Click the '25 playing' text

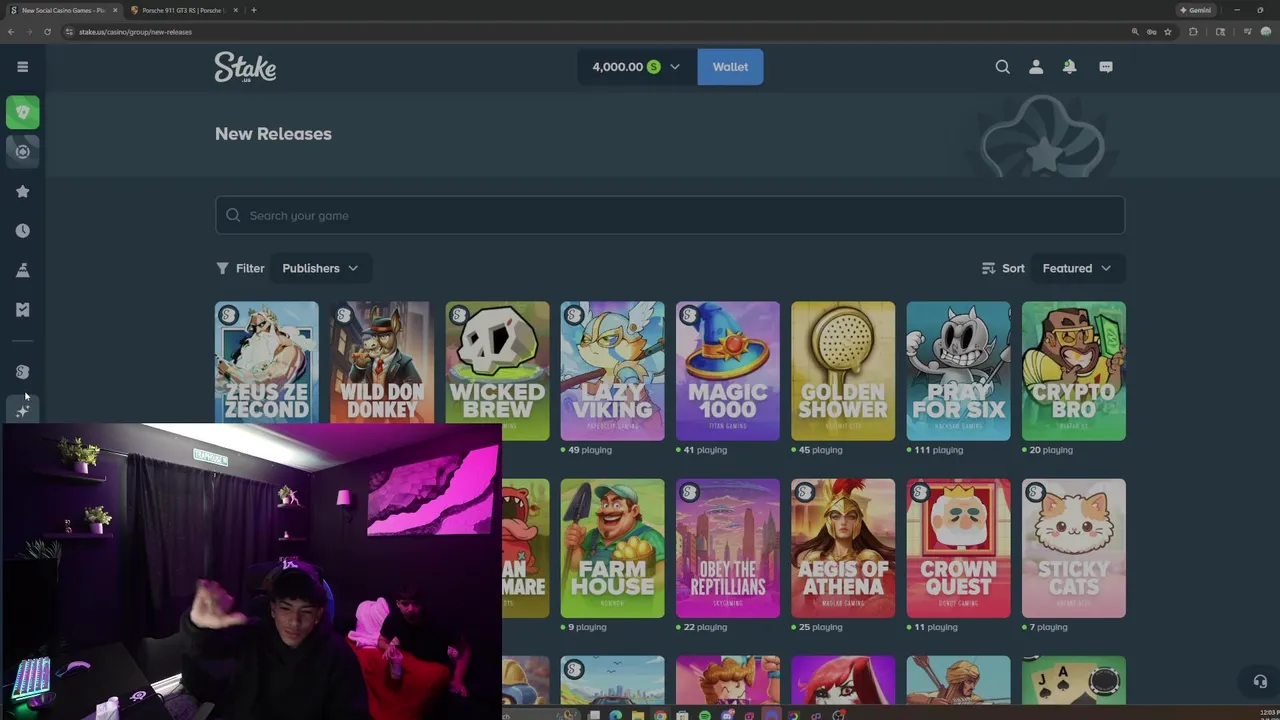coord(820,627)
